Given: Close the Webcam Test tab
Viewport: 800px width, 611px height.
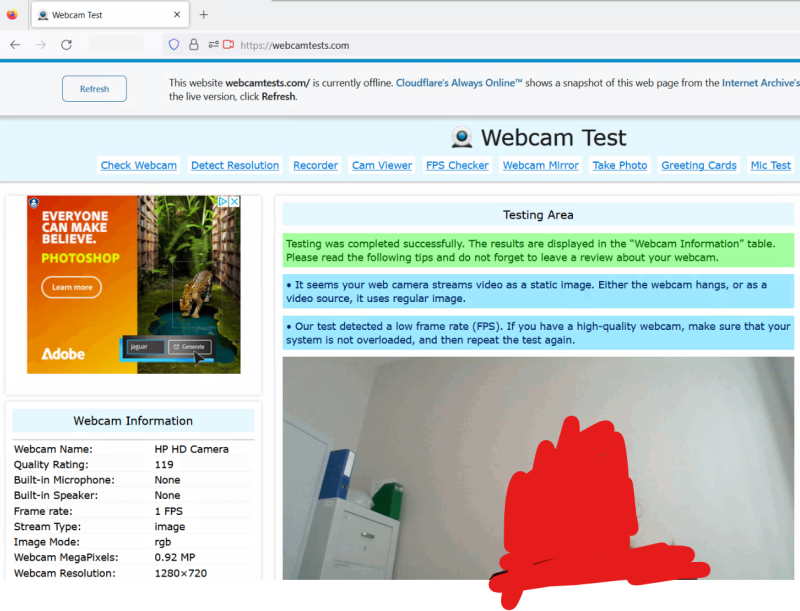Looking at the screenshot, I should tap(177, 15).
